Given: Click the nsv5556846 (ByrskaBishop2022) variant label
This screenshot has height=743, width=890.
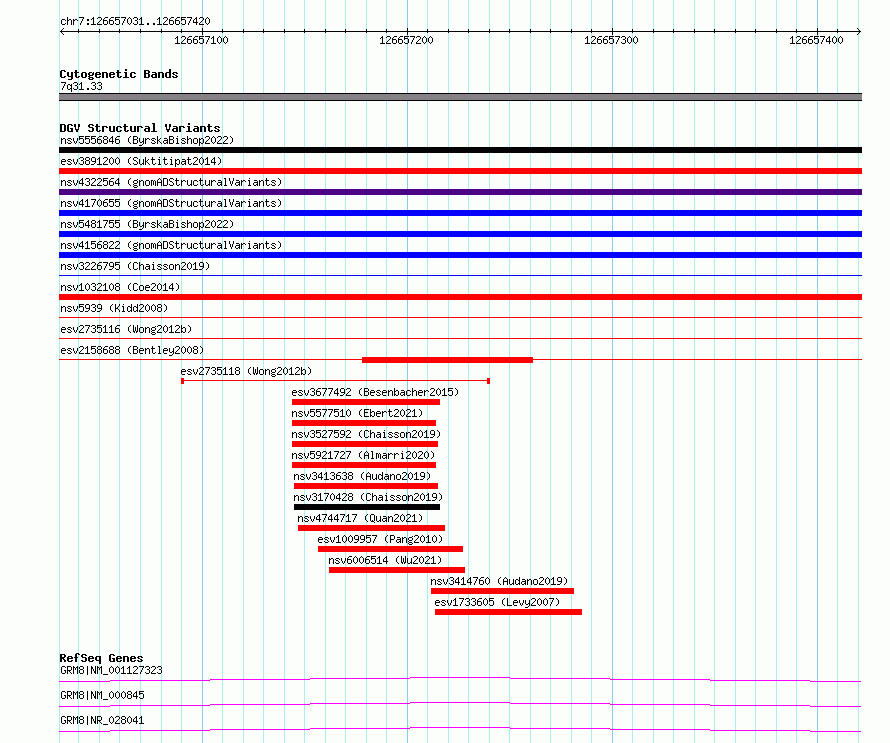Looking at the screenshot, I should 147,140.
